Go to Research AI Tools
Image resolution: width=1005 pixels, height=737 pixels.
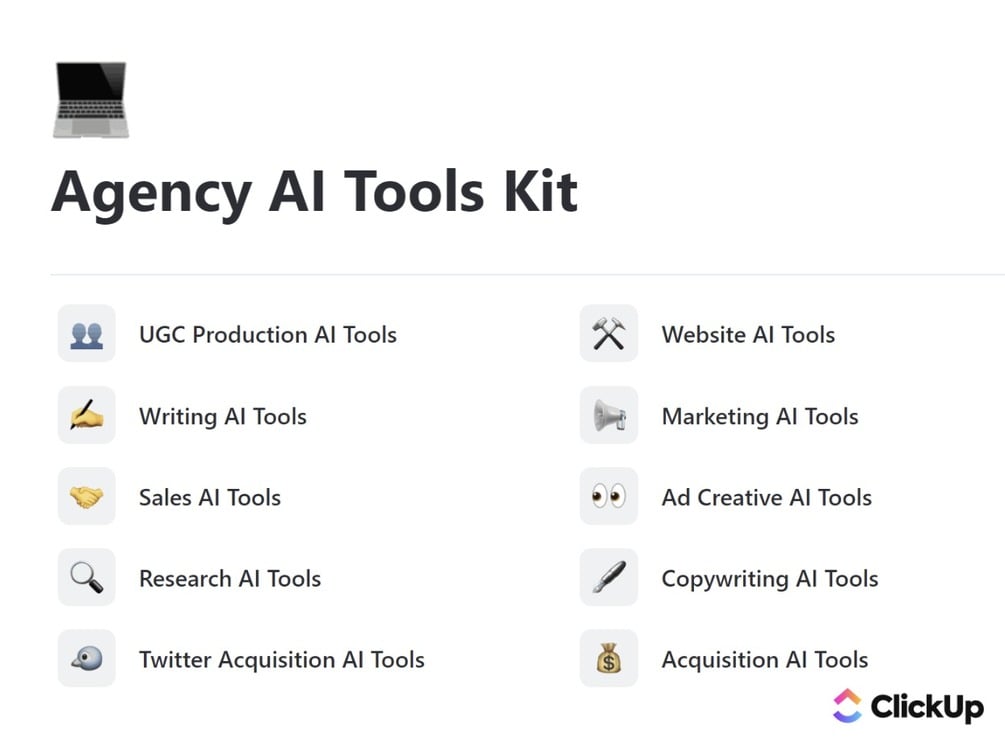point(229,578)
